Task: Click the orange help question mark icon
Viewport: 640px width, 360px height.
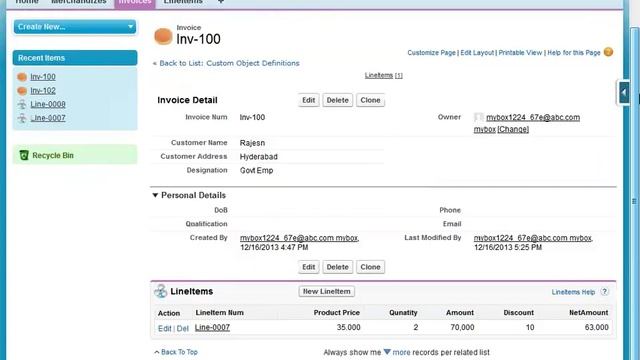Action: pyautogui.click(x=608, y=52)
